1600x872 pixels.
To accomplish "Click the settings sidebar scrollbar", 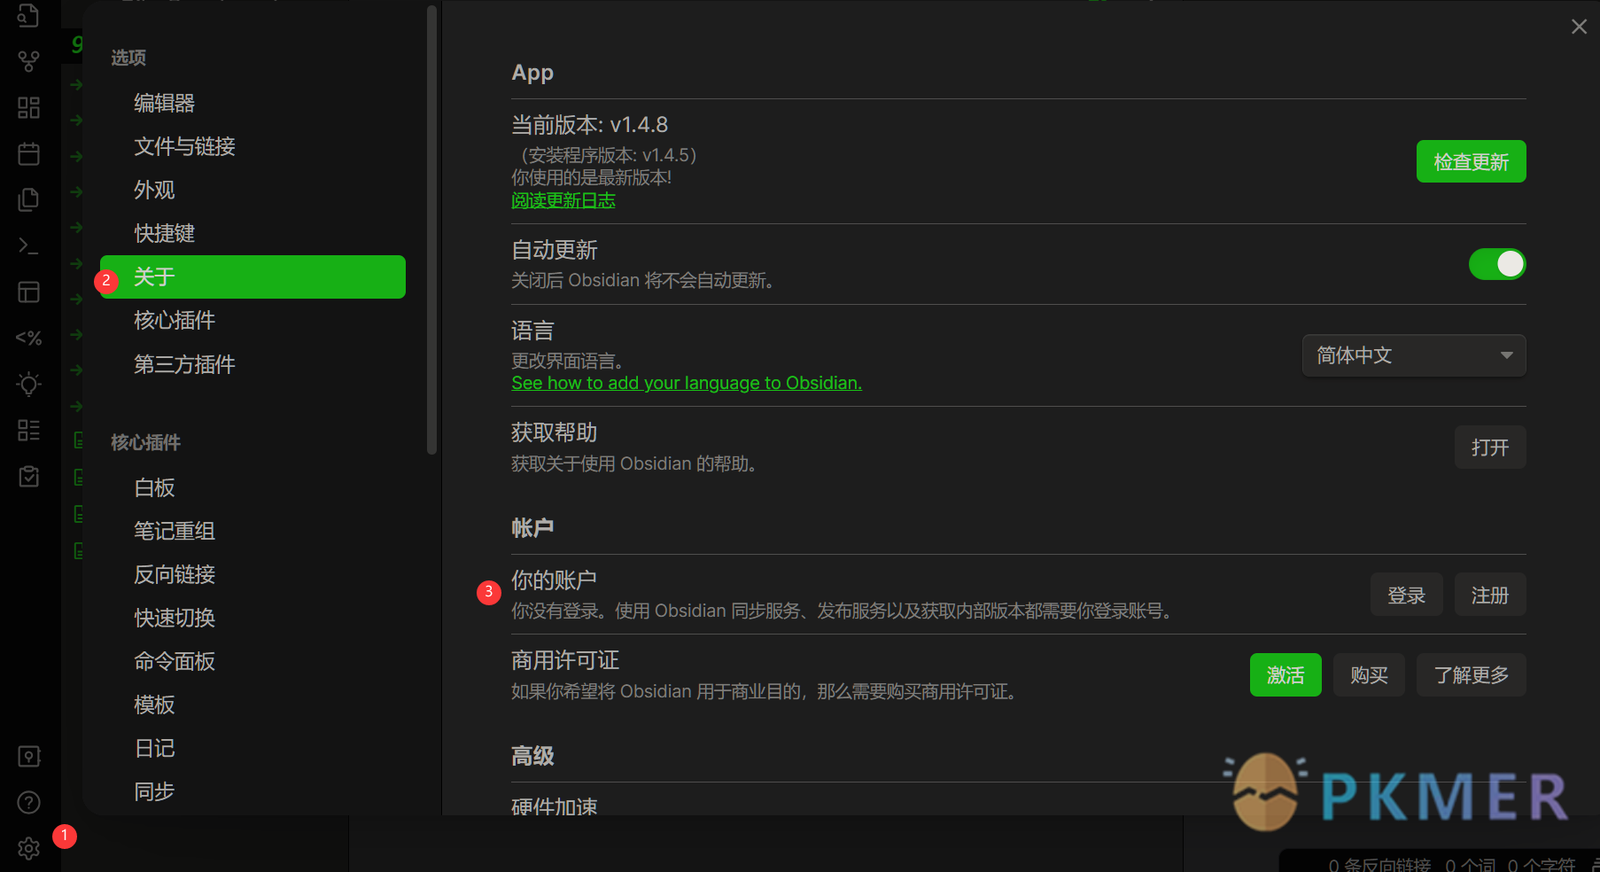I will point(432,230).
